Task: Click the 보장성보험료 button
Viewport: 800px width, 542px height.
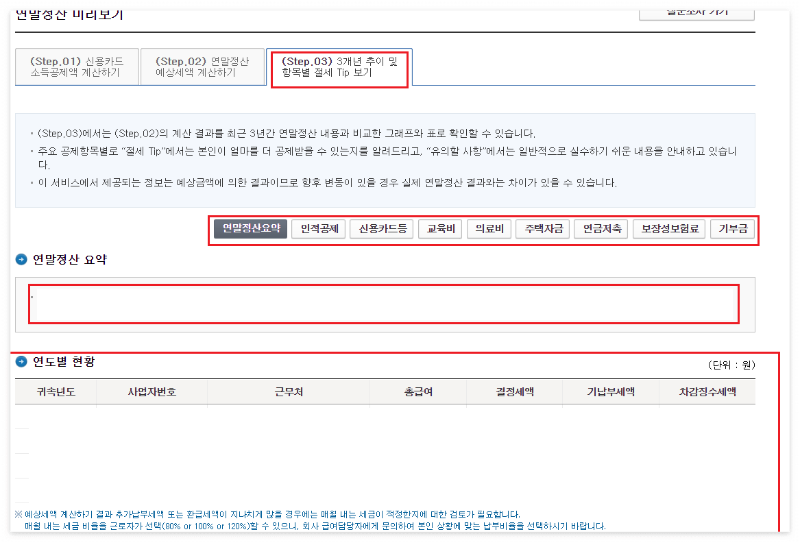Action: (x=669, y=229)
